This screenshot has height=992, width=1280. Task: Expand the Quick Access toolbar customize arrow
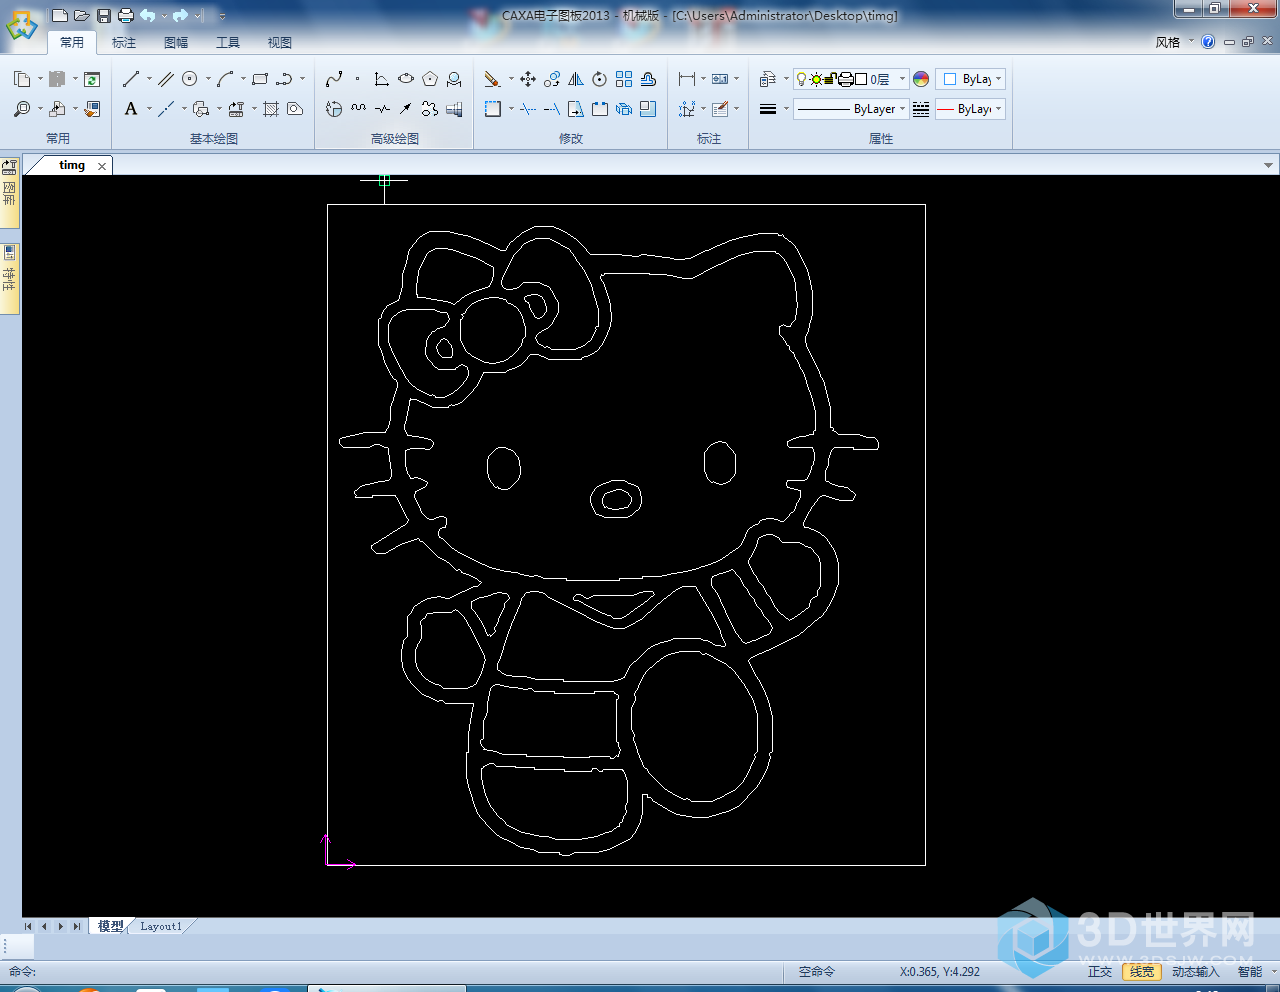(x=222, y=16)
